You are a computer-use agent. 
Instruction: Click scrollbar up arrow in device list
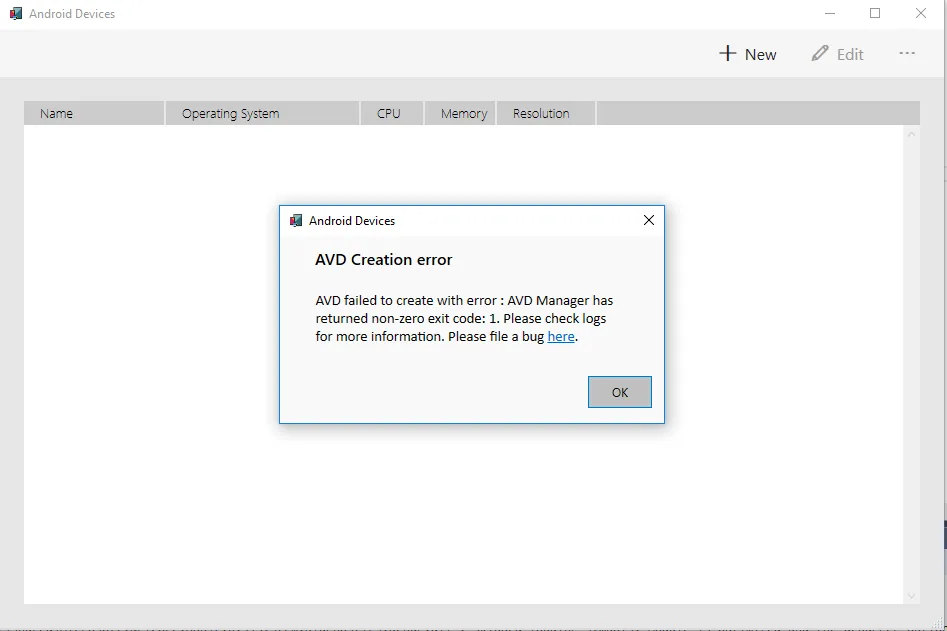(x=911, y=135)
